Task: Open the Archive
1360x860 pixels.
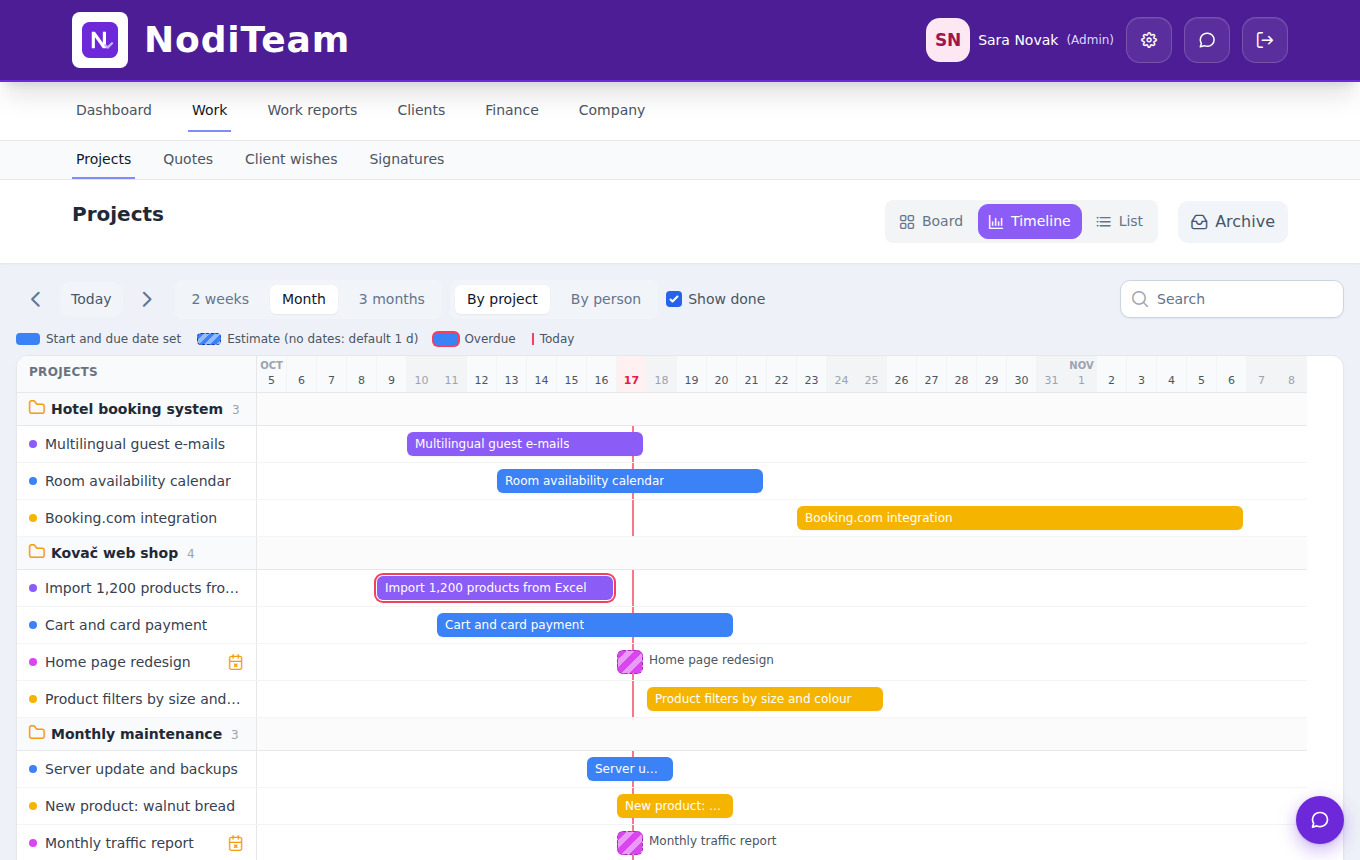Action: (x=1233, y=222)
